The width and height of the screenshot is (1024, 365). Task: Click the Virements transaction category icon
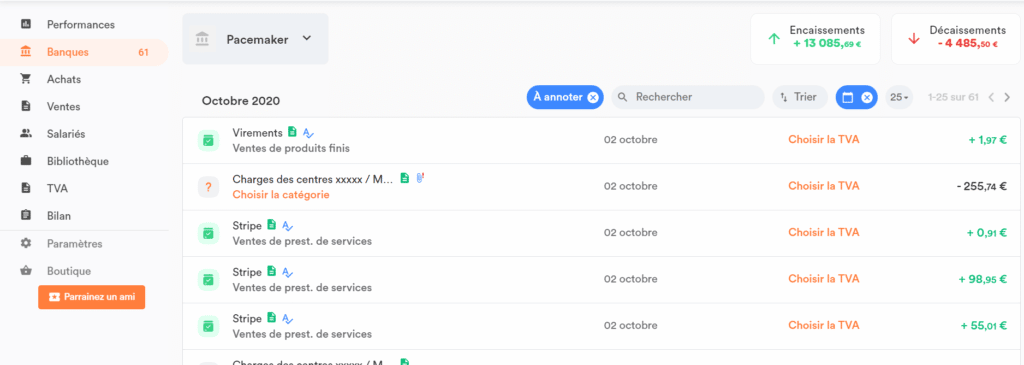[208, 140]
